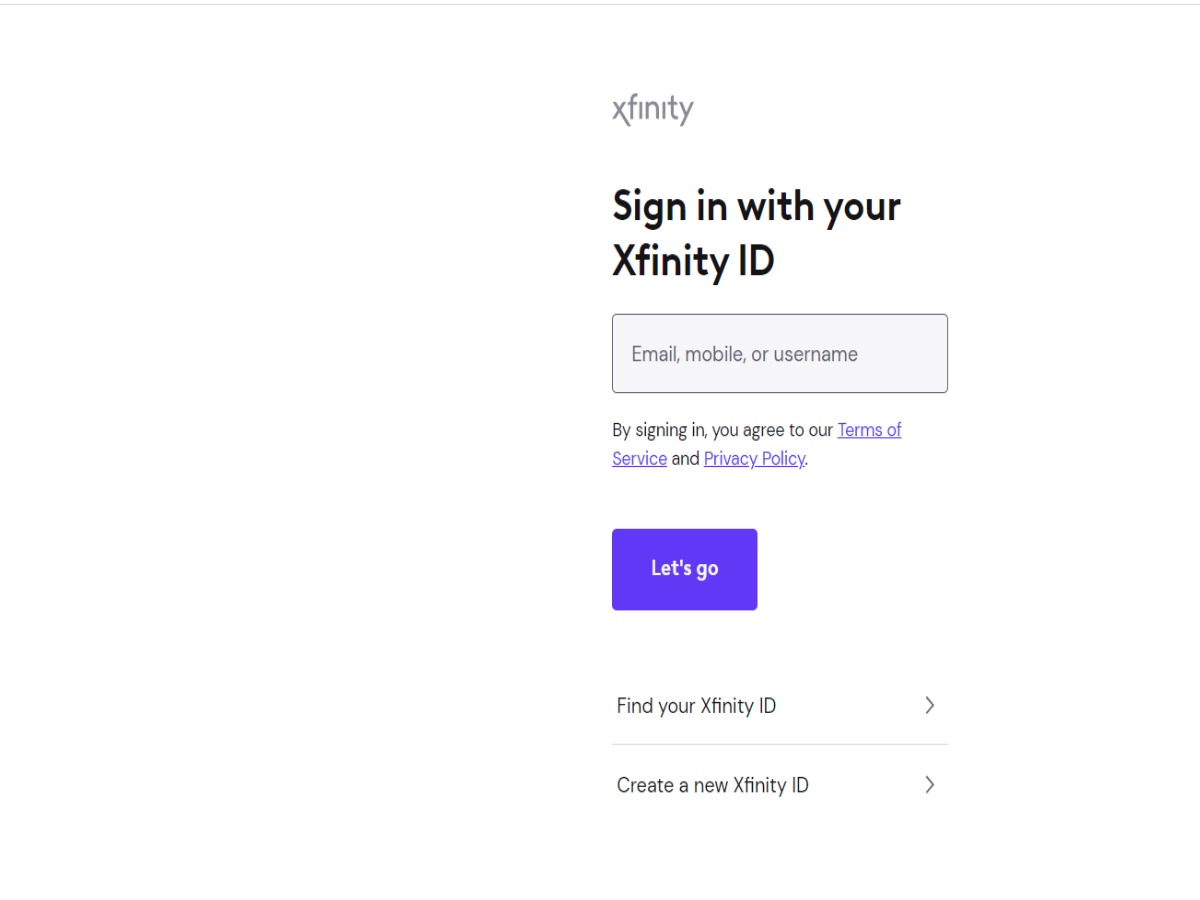Expand Create a new Xfinity ID with its chevron

click(929, 785)
